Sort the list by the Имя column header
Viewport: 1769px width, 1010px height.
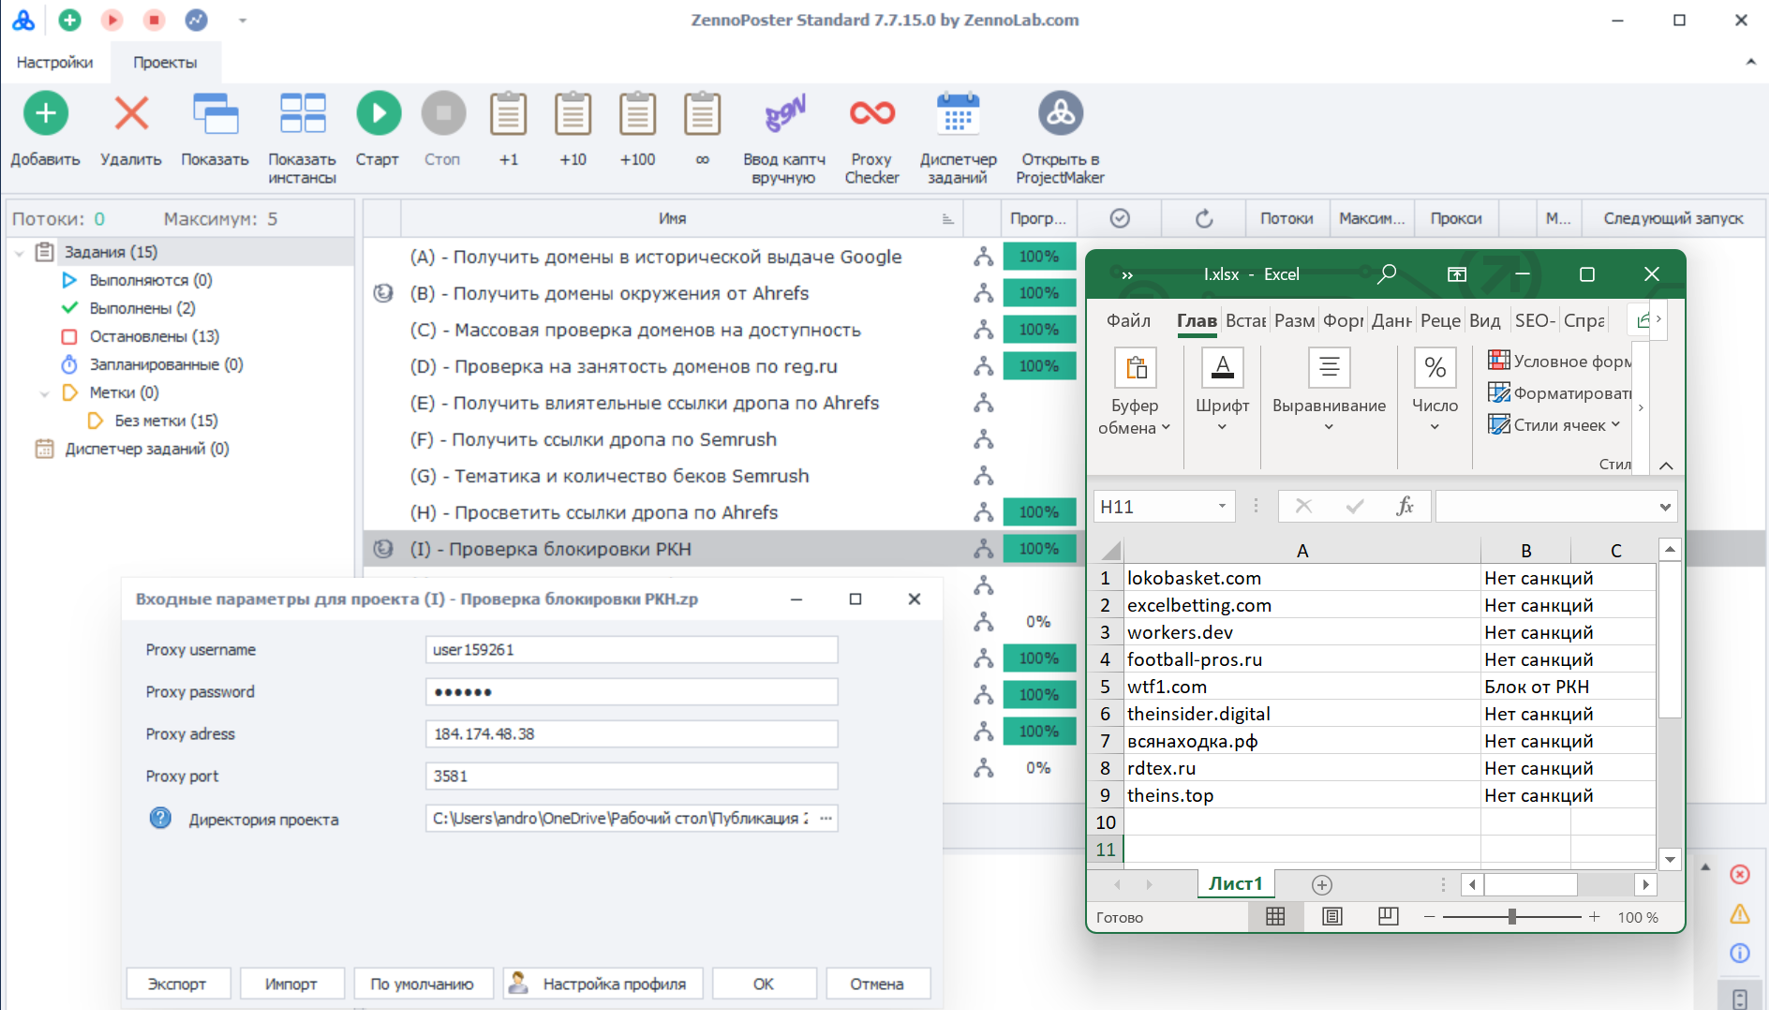[672, 219]
